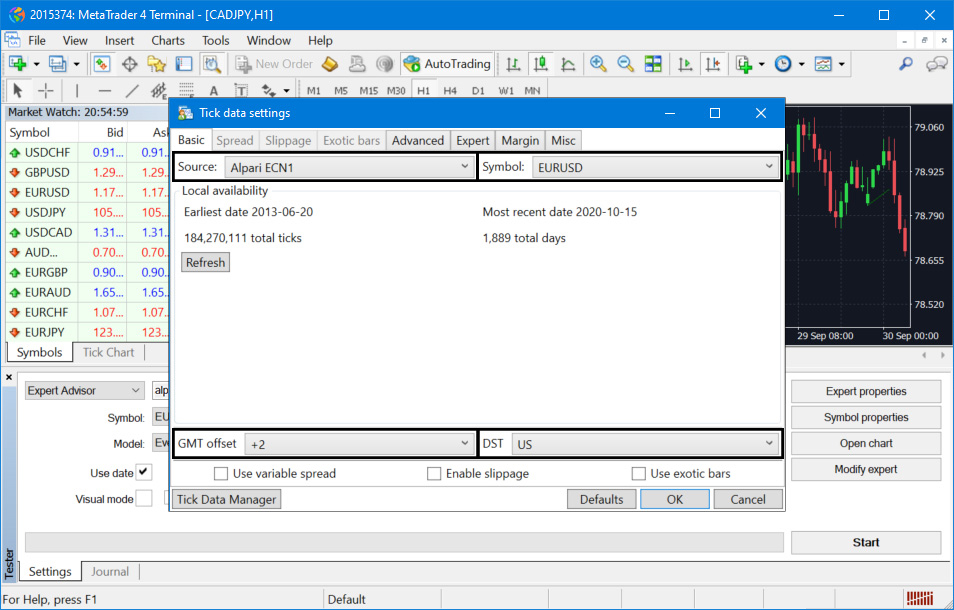Enable Use exotic bars checkbox
Image resolution: width=954 pixels, height=610 pixels.
coord(638,473)
